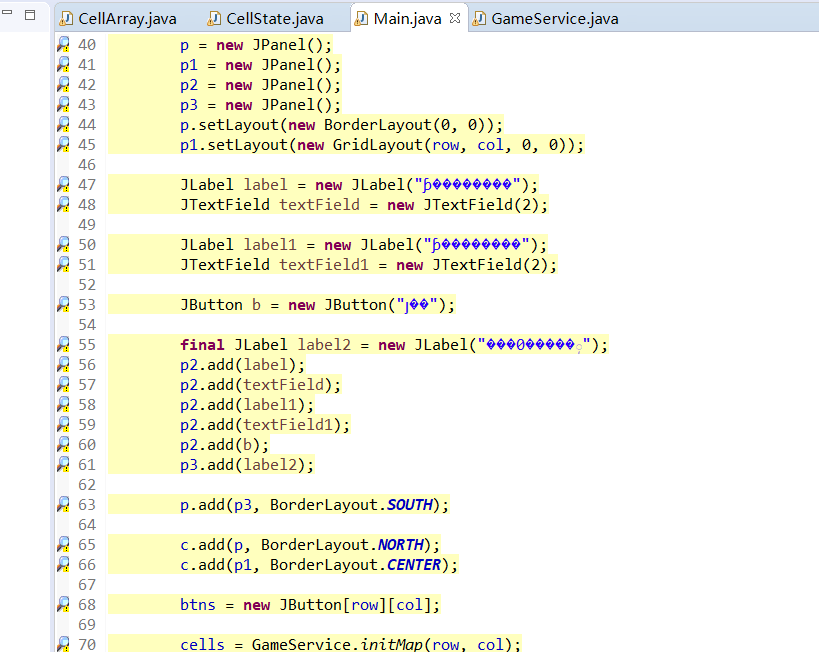Close the Main.java tab
The width and height of the screenshot is (819, 652).
point(455,18)
